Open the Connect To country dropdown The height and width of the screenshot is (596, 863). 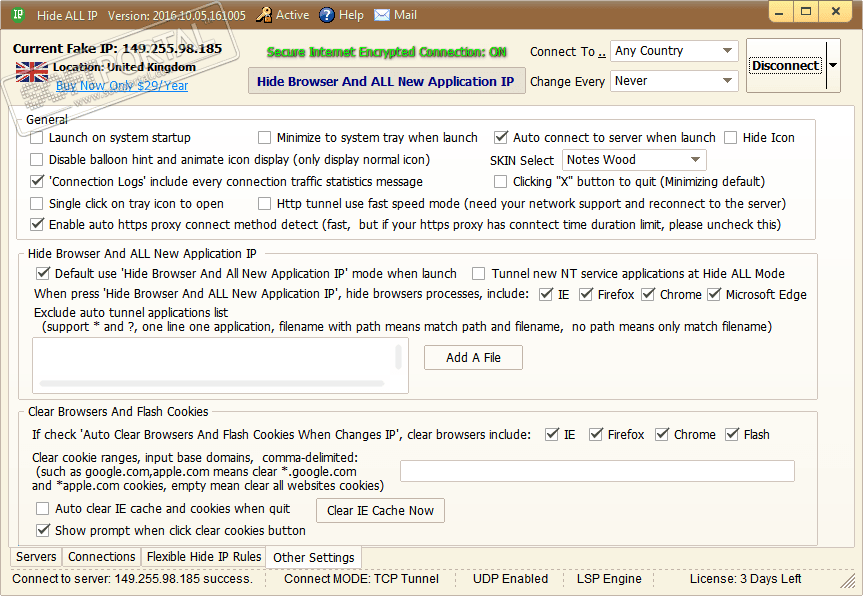(674, 51)
